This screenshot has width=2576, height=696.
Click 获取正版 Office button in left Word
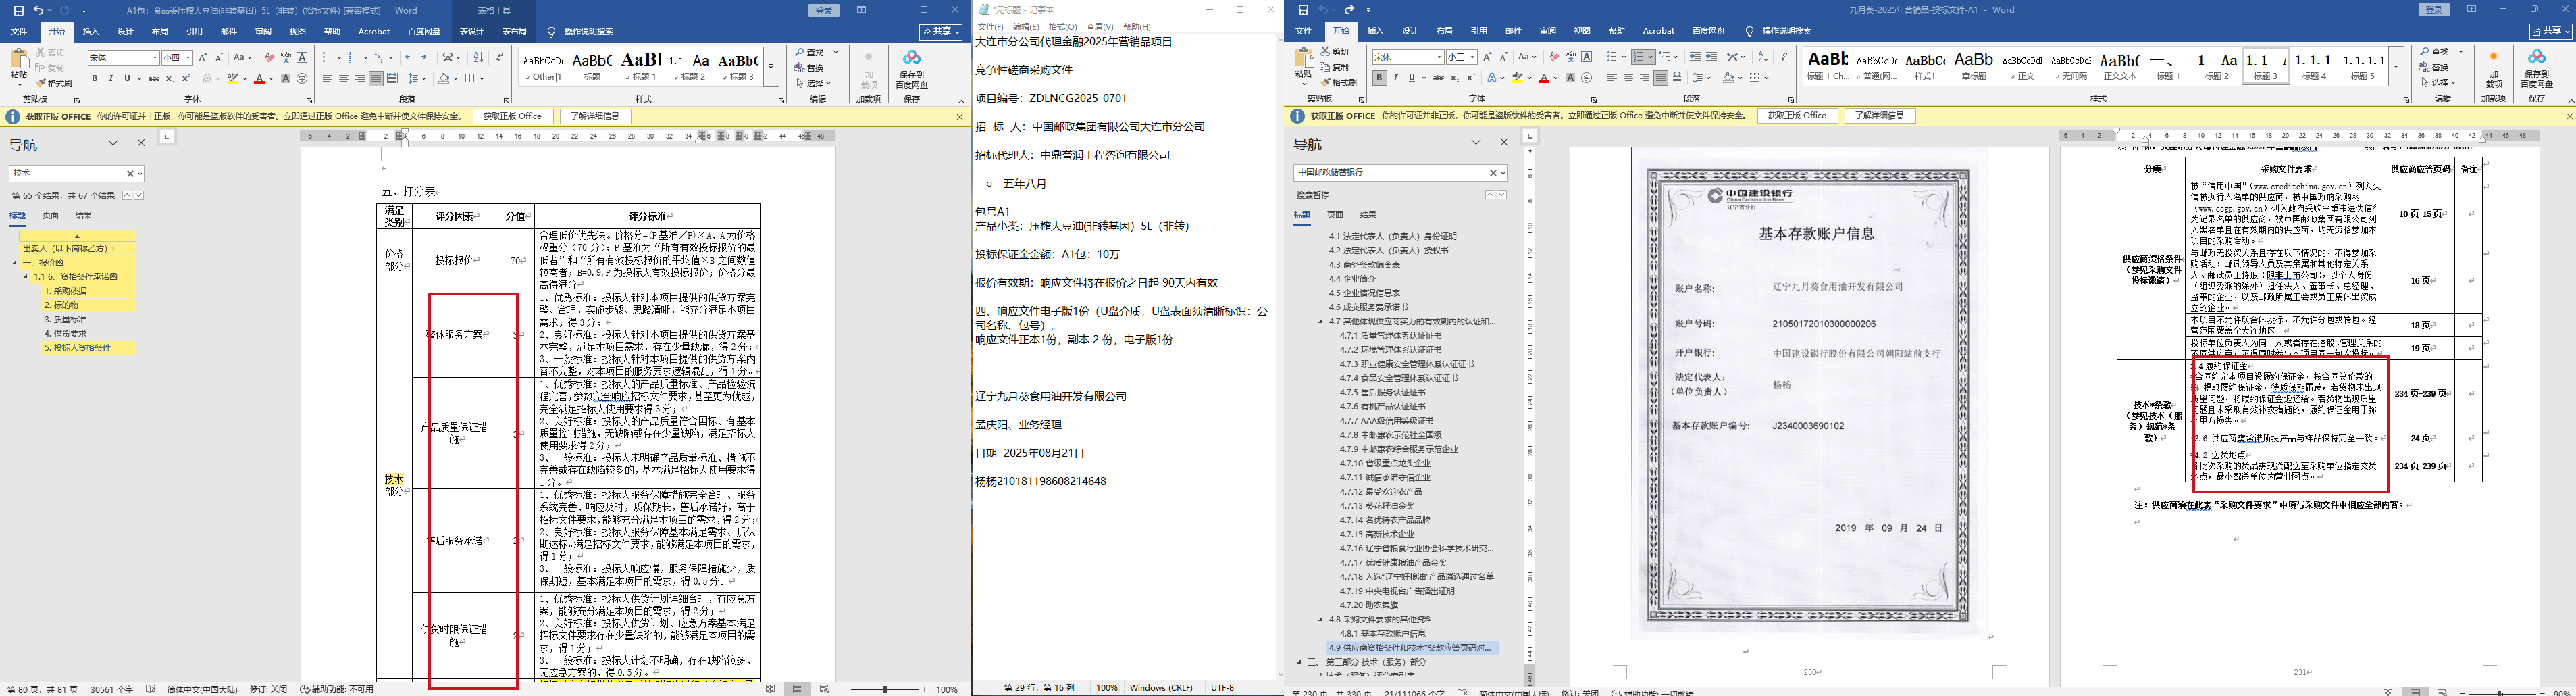click(x=513, y=117)
